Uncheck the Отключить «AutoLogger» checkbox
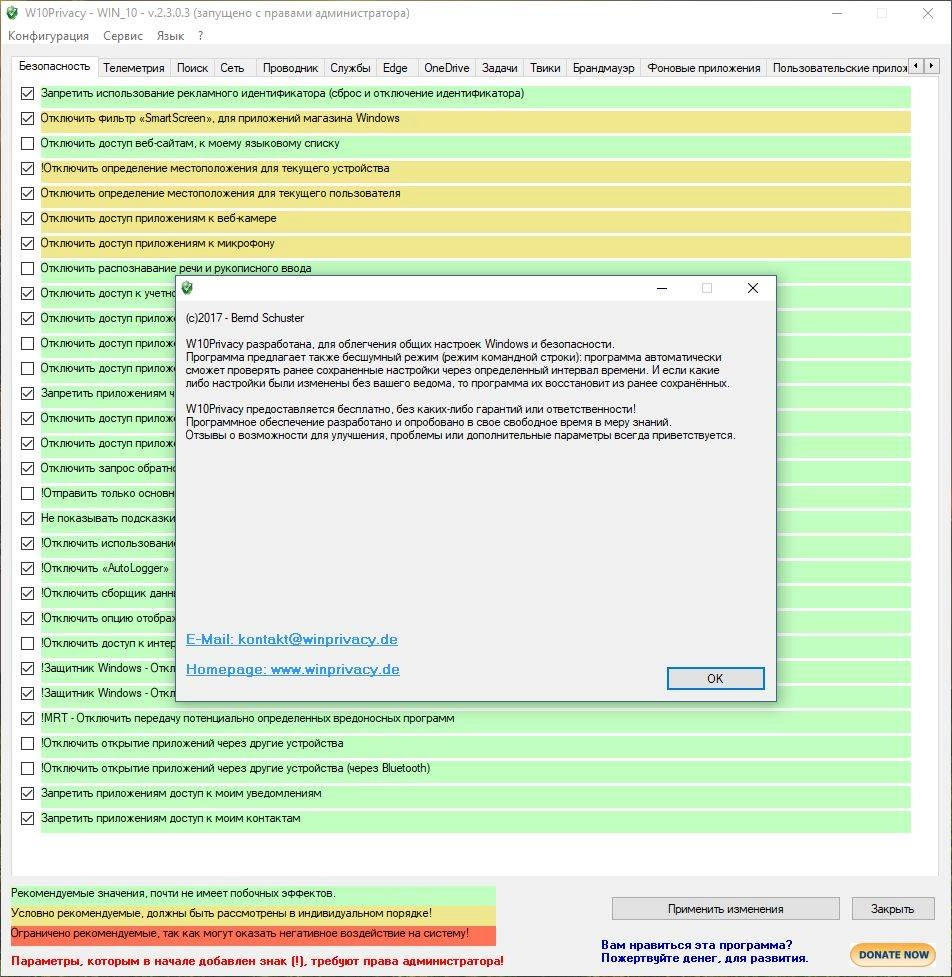This screenshot has height=977, width=952. [27, 568]
